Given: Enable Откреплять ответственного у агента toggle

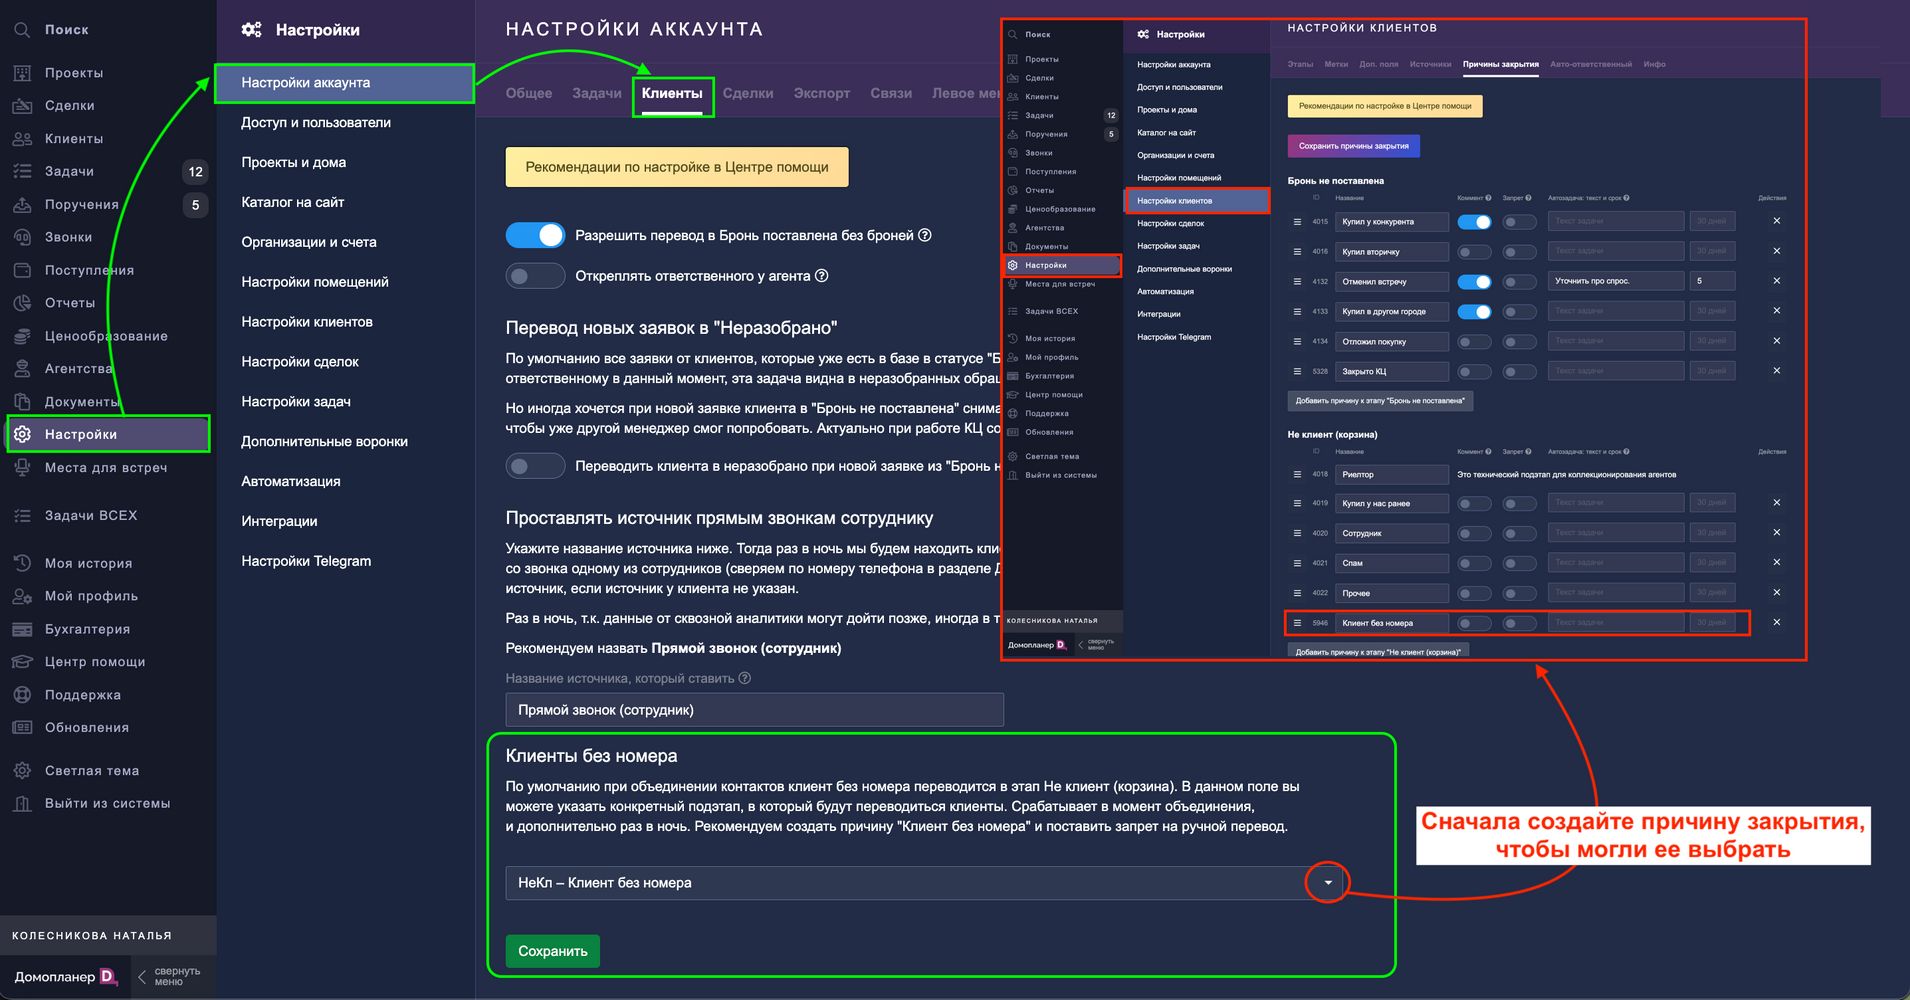Looking at the screenshot, I should pyautogui.click(x=535, y=276).
